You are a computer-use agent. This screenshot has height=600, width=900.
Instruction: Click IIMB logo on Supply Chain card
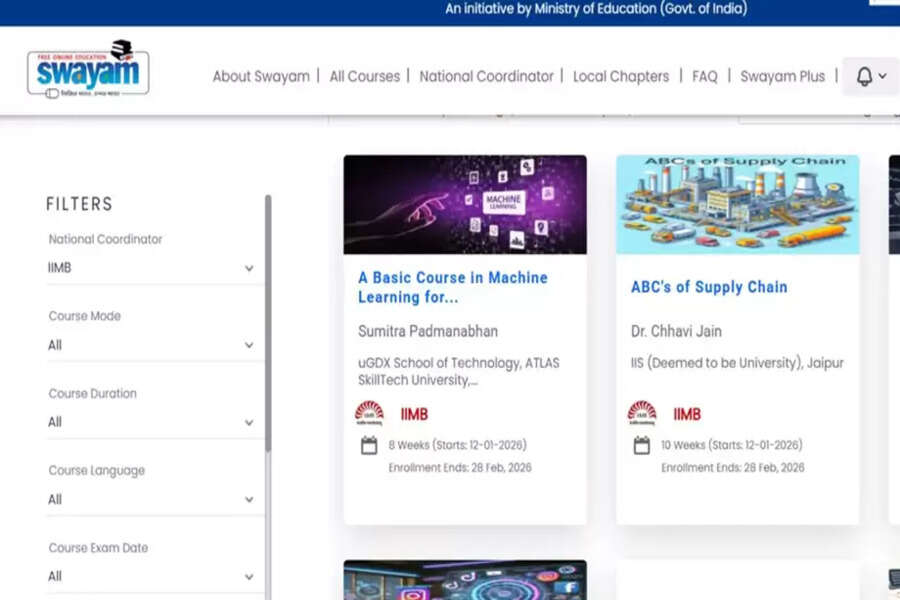(642, 413)
